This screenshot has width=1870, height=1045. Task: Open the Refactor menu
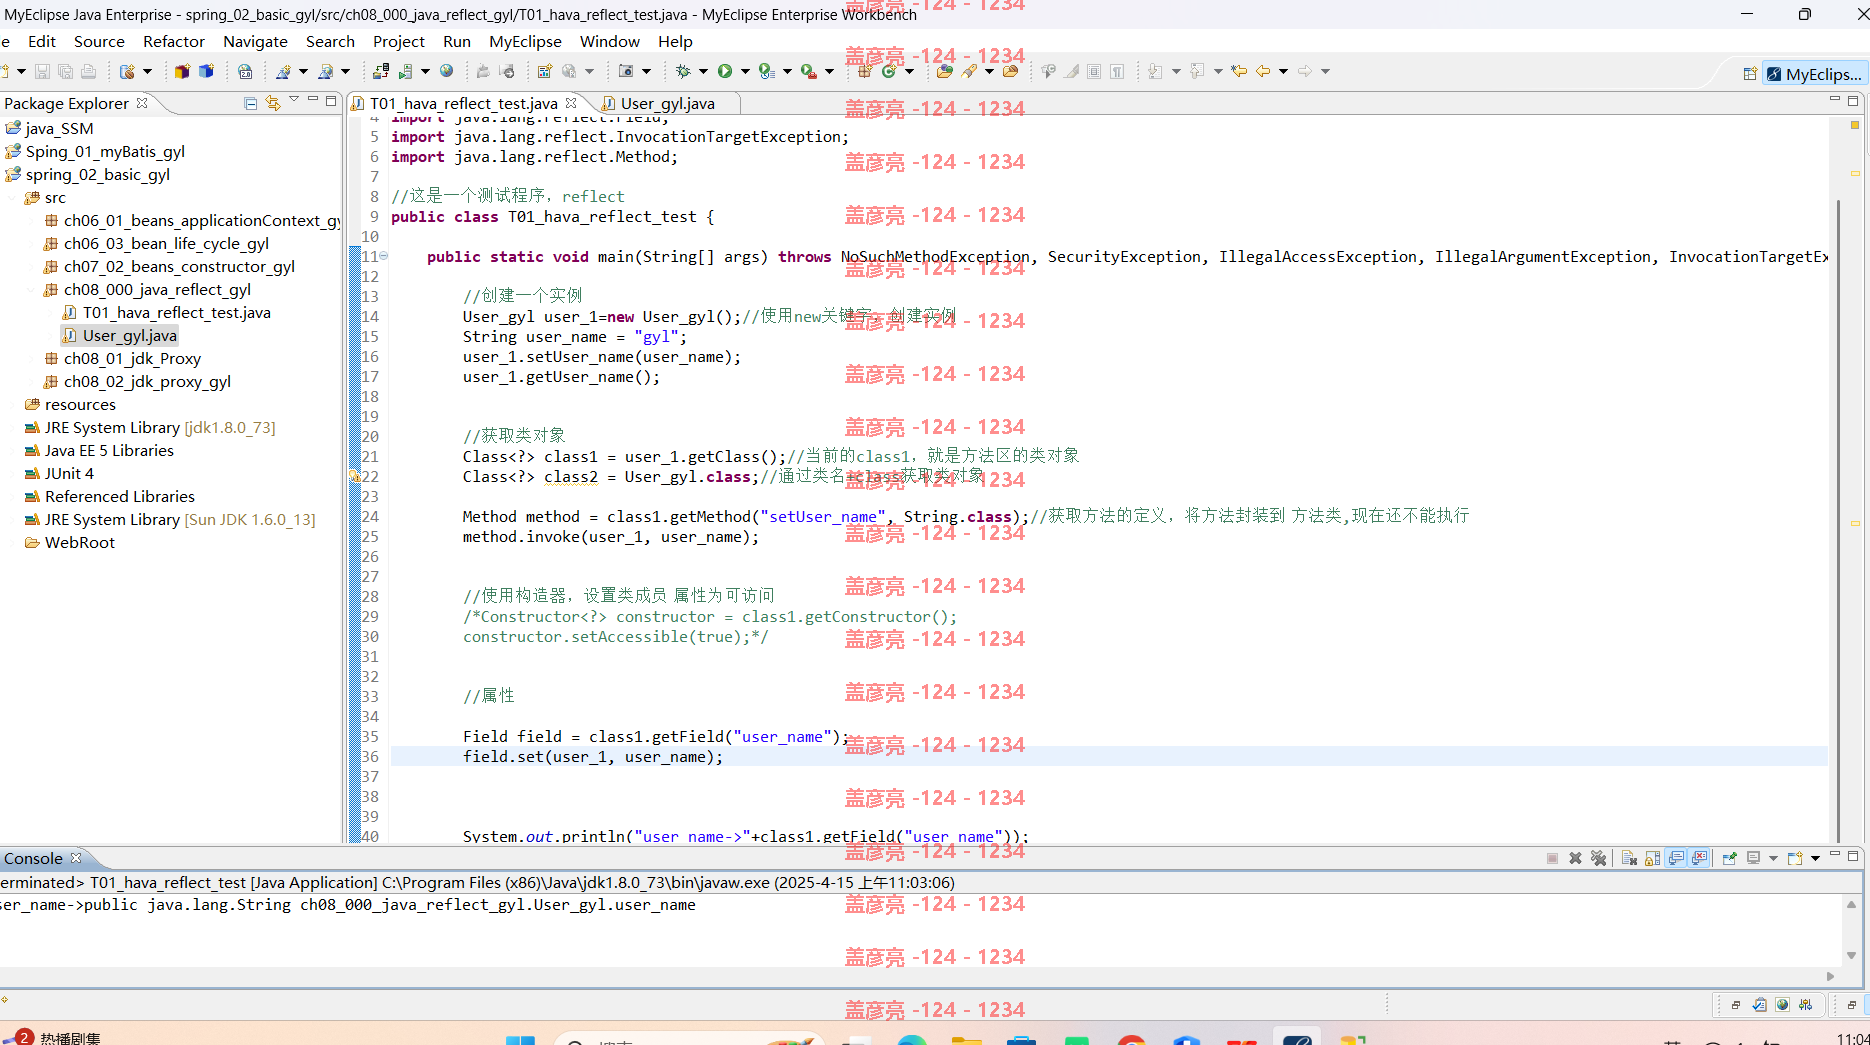pyautogui.click(x=174, y=41)
